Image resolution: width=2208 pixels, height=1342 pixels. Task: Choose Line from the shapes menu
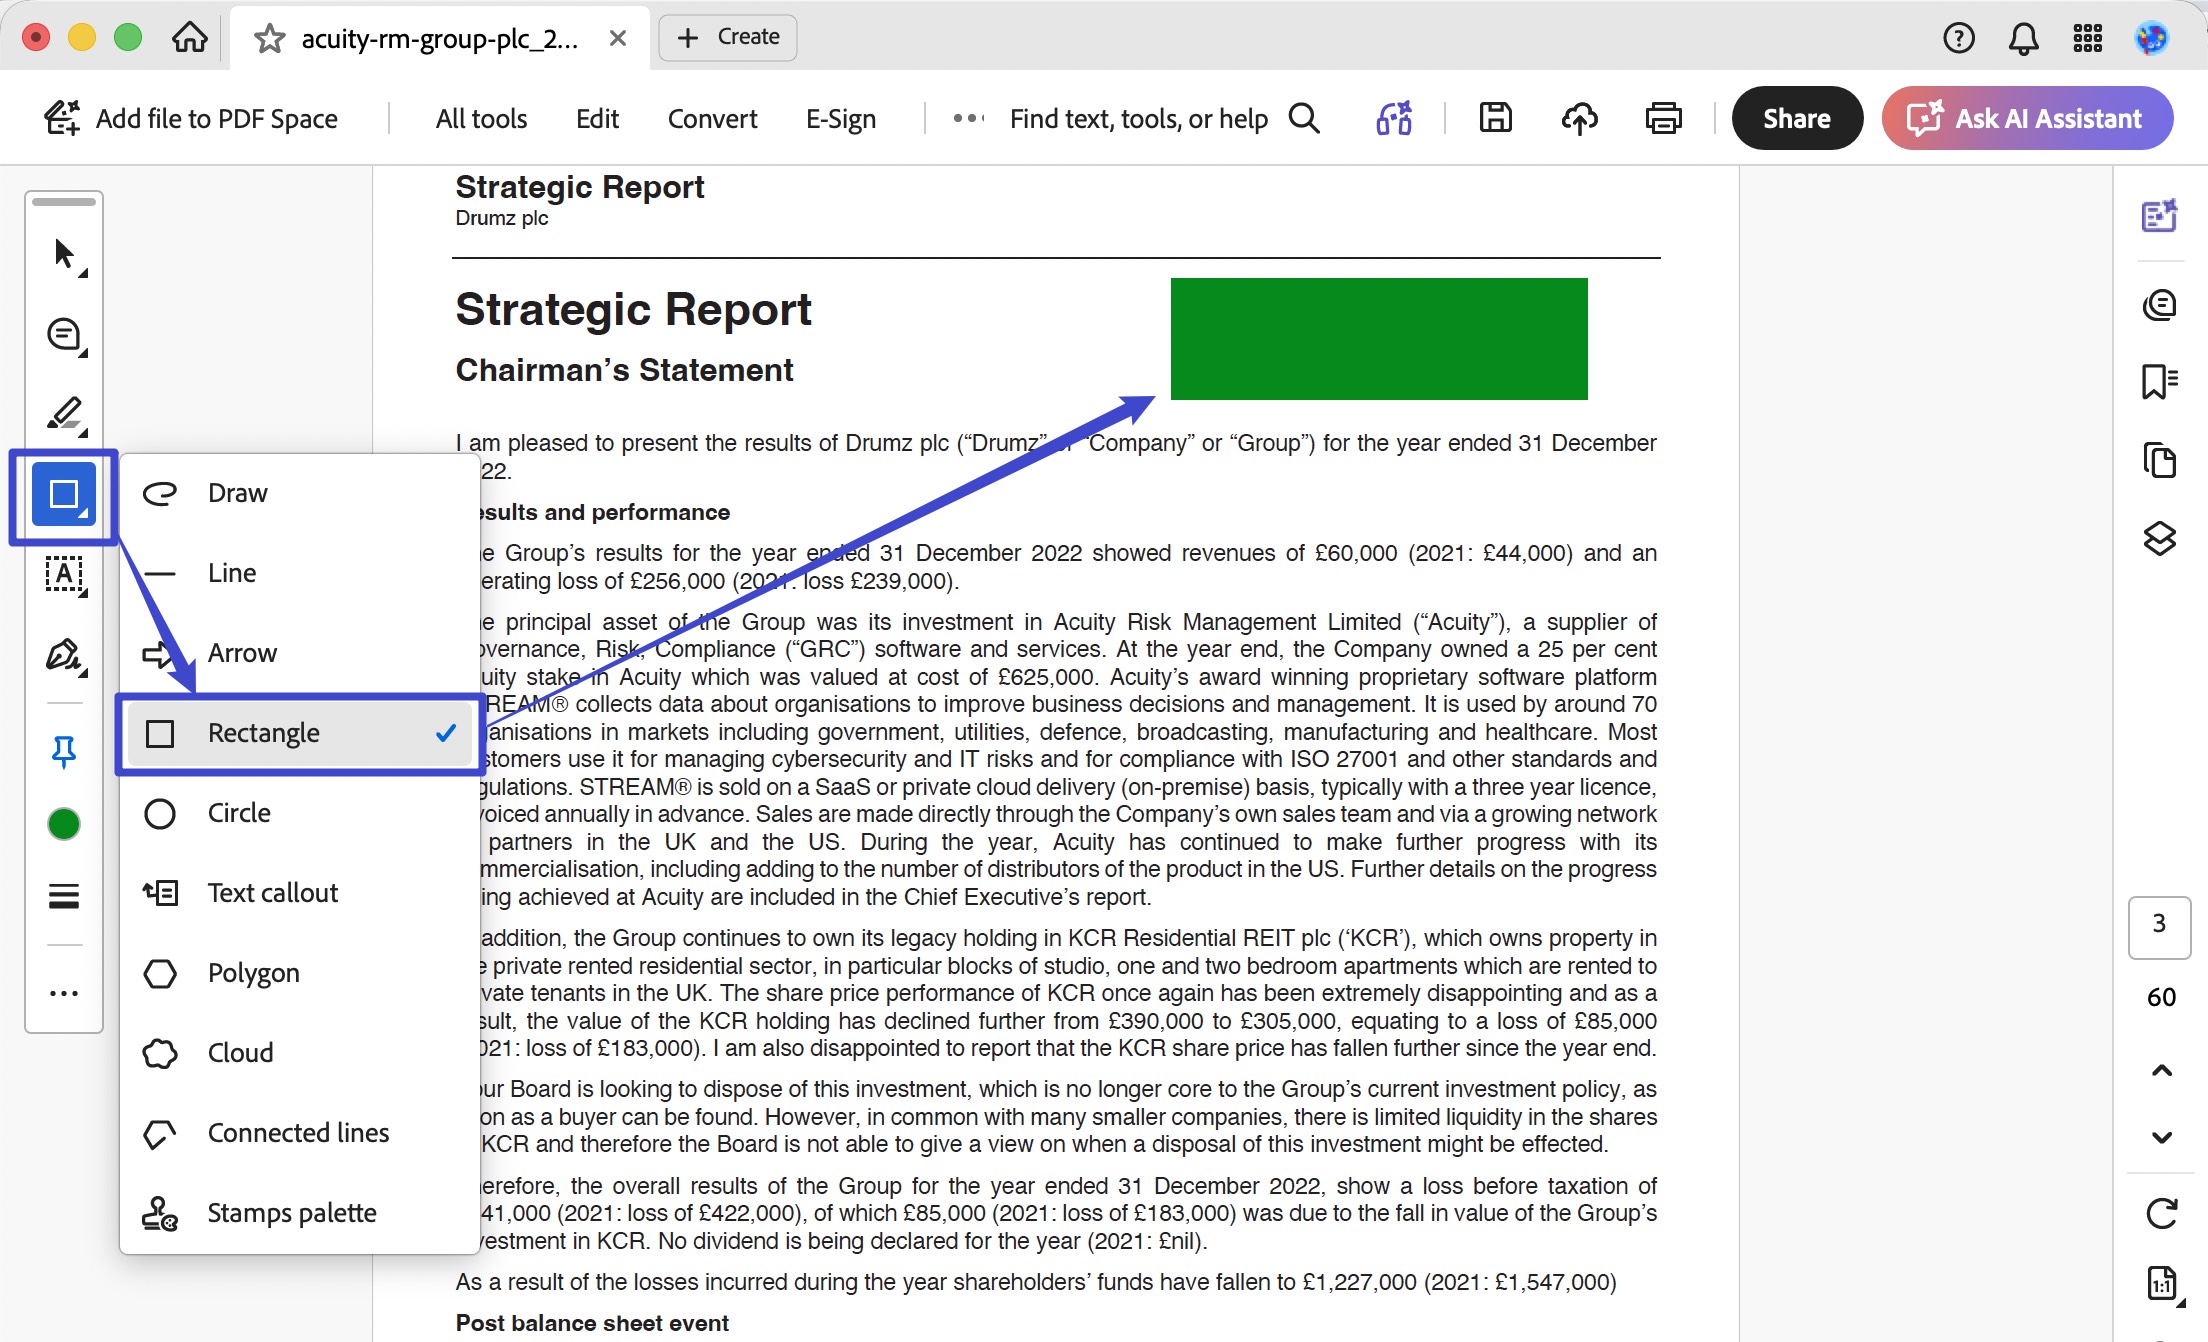coord(300,573)
